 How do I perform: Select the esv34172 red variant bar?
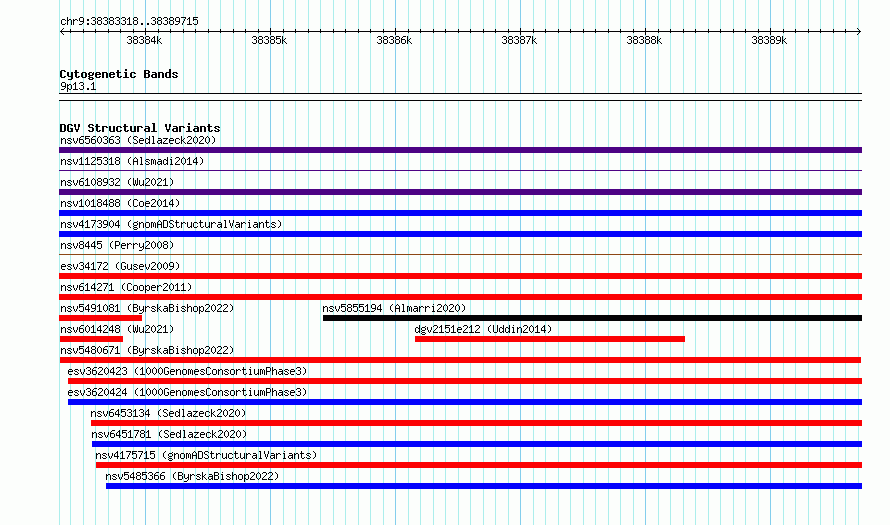(460, 276)
